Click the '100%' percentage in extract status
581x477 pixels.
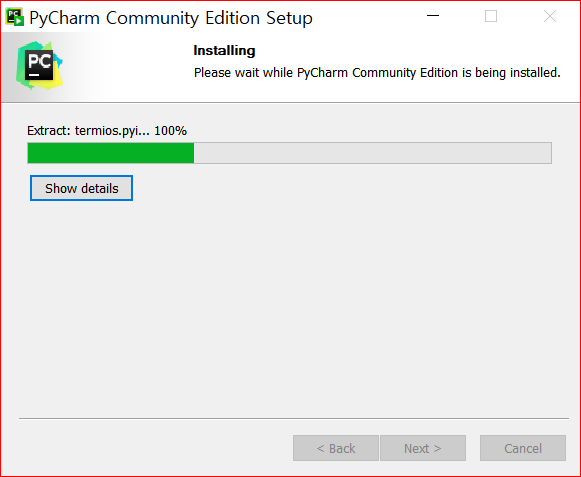pos(170,130)
